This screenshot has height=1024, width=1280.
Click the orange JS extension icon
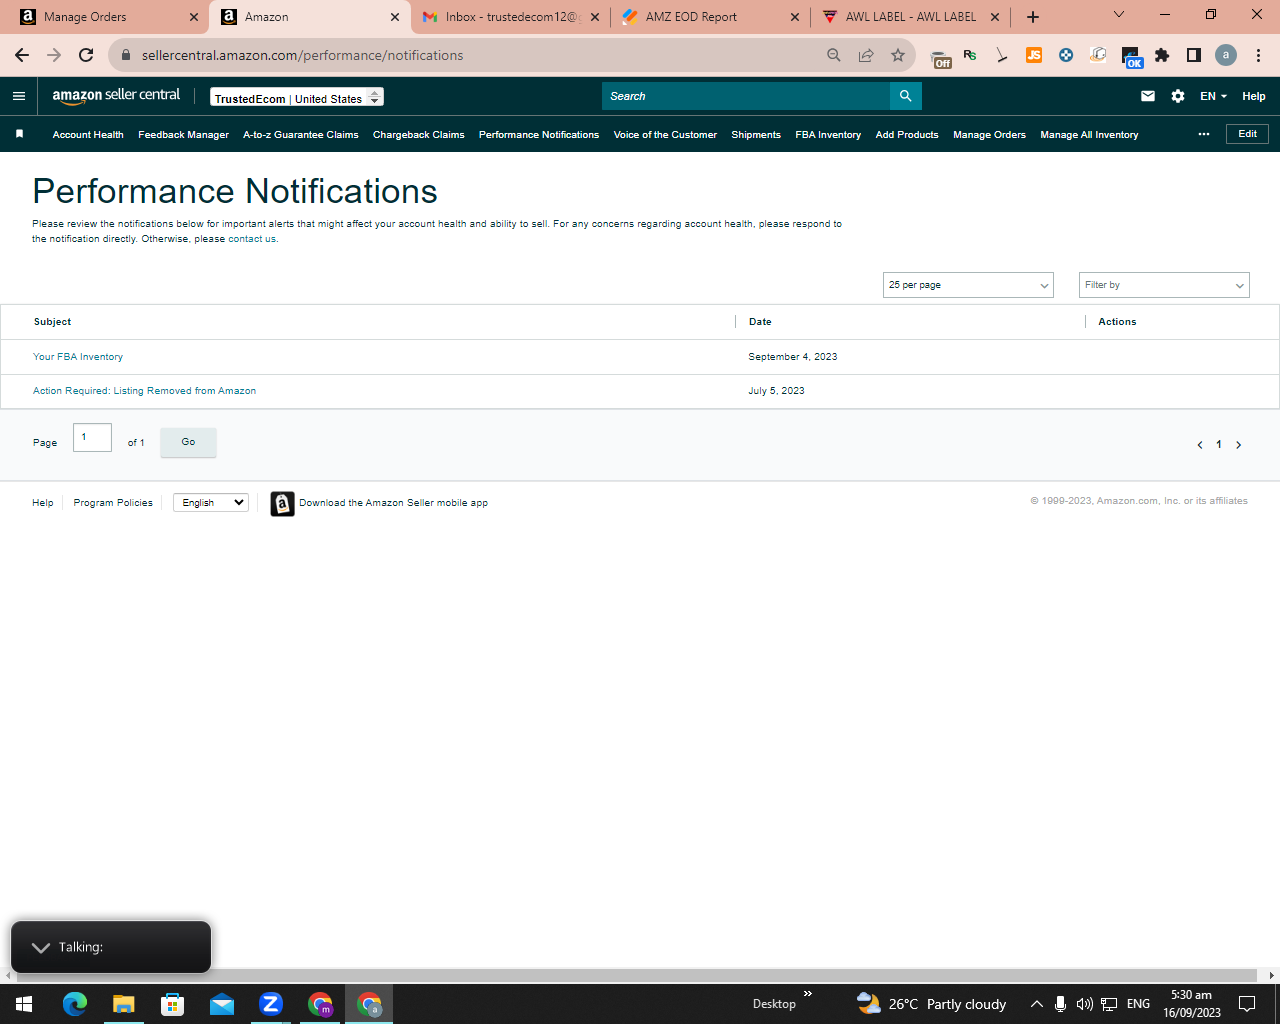coord(1034,55)
